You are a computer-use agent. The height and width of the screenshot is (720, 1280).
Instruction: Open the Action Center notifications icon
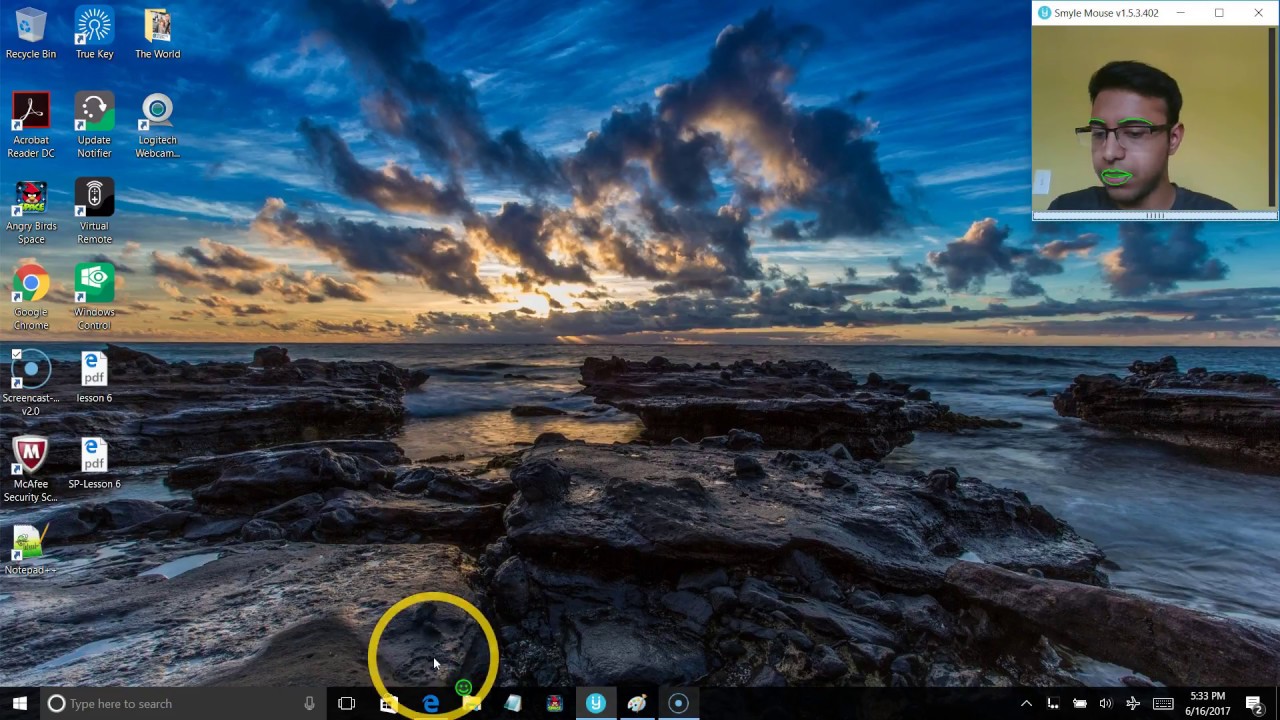point(1254,703)
